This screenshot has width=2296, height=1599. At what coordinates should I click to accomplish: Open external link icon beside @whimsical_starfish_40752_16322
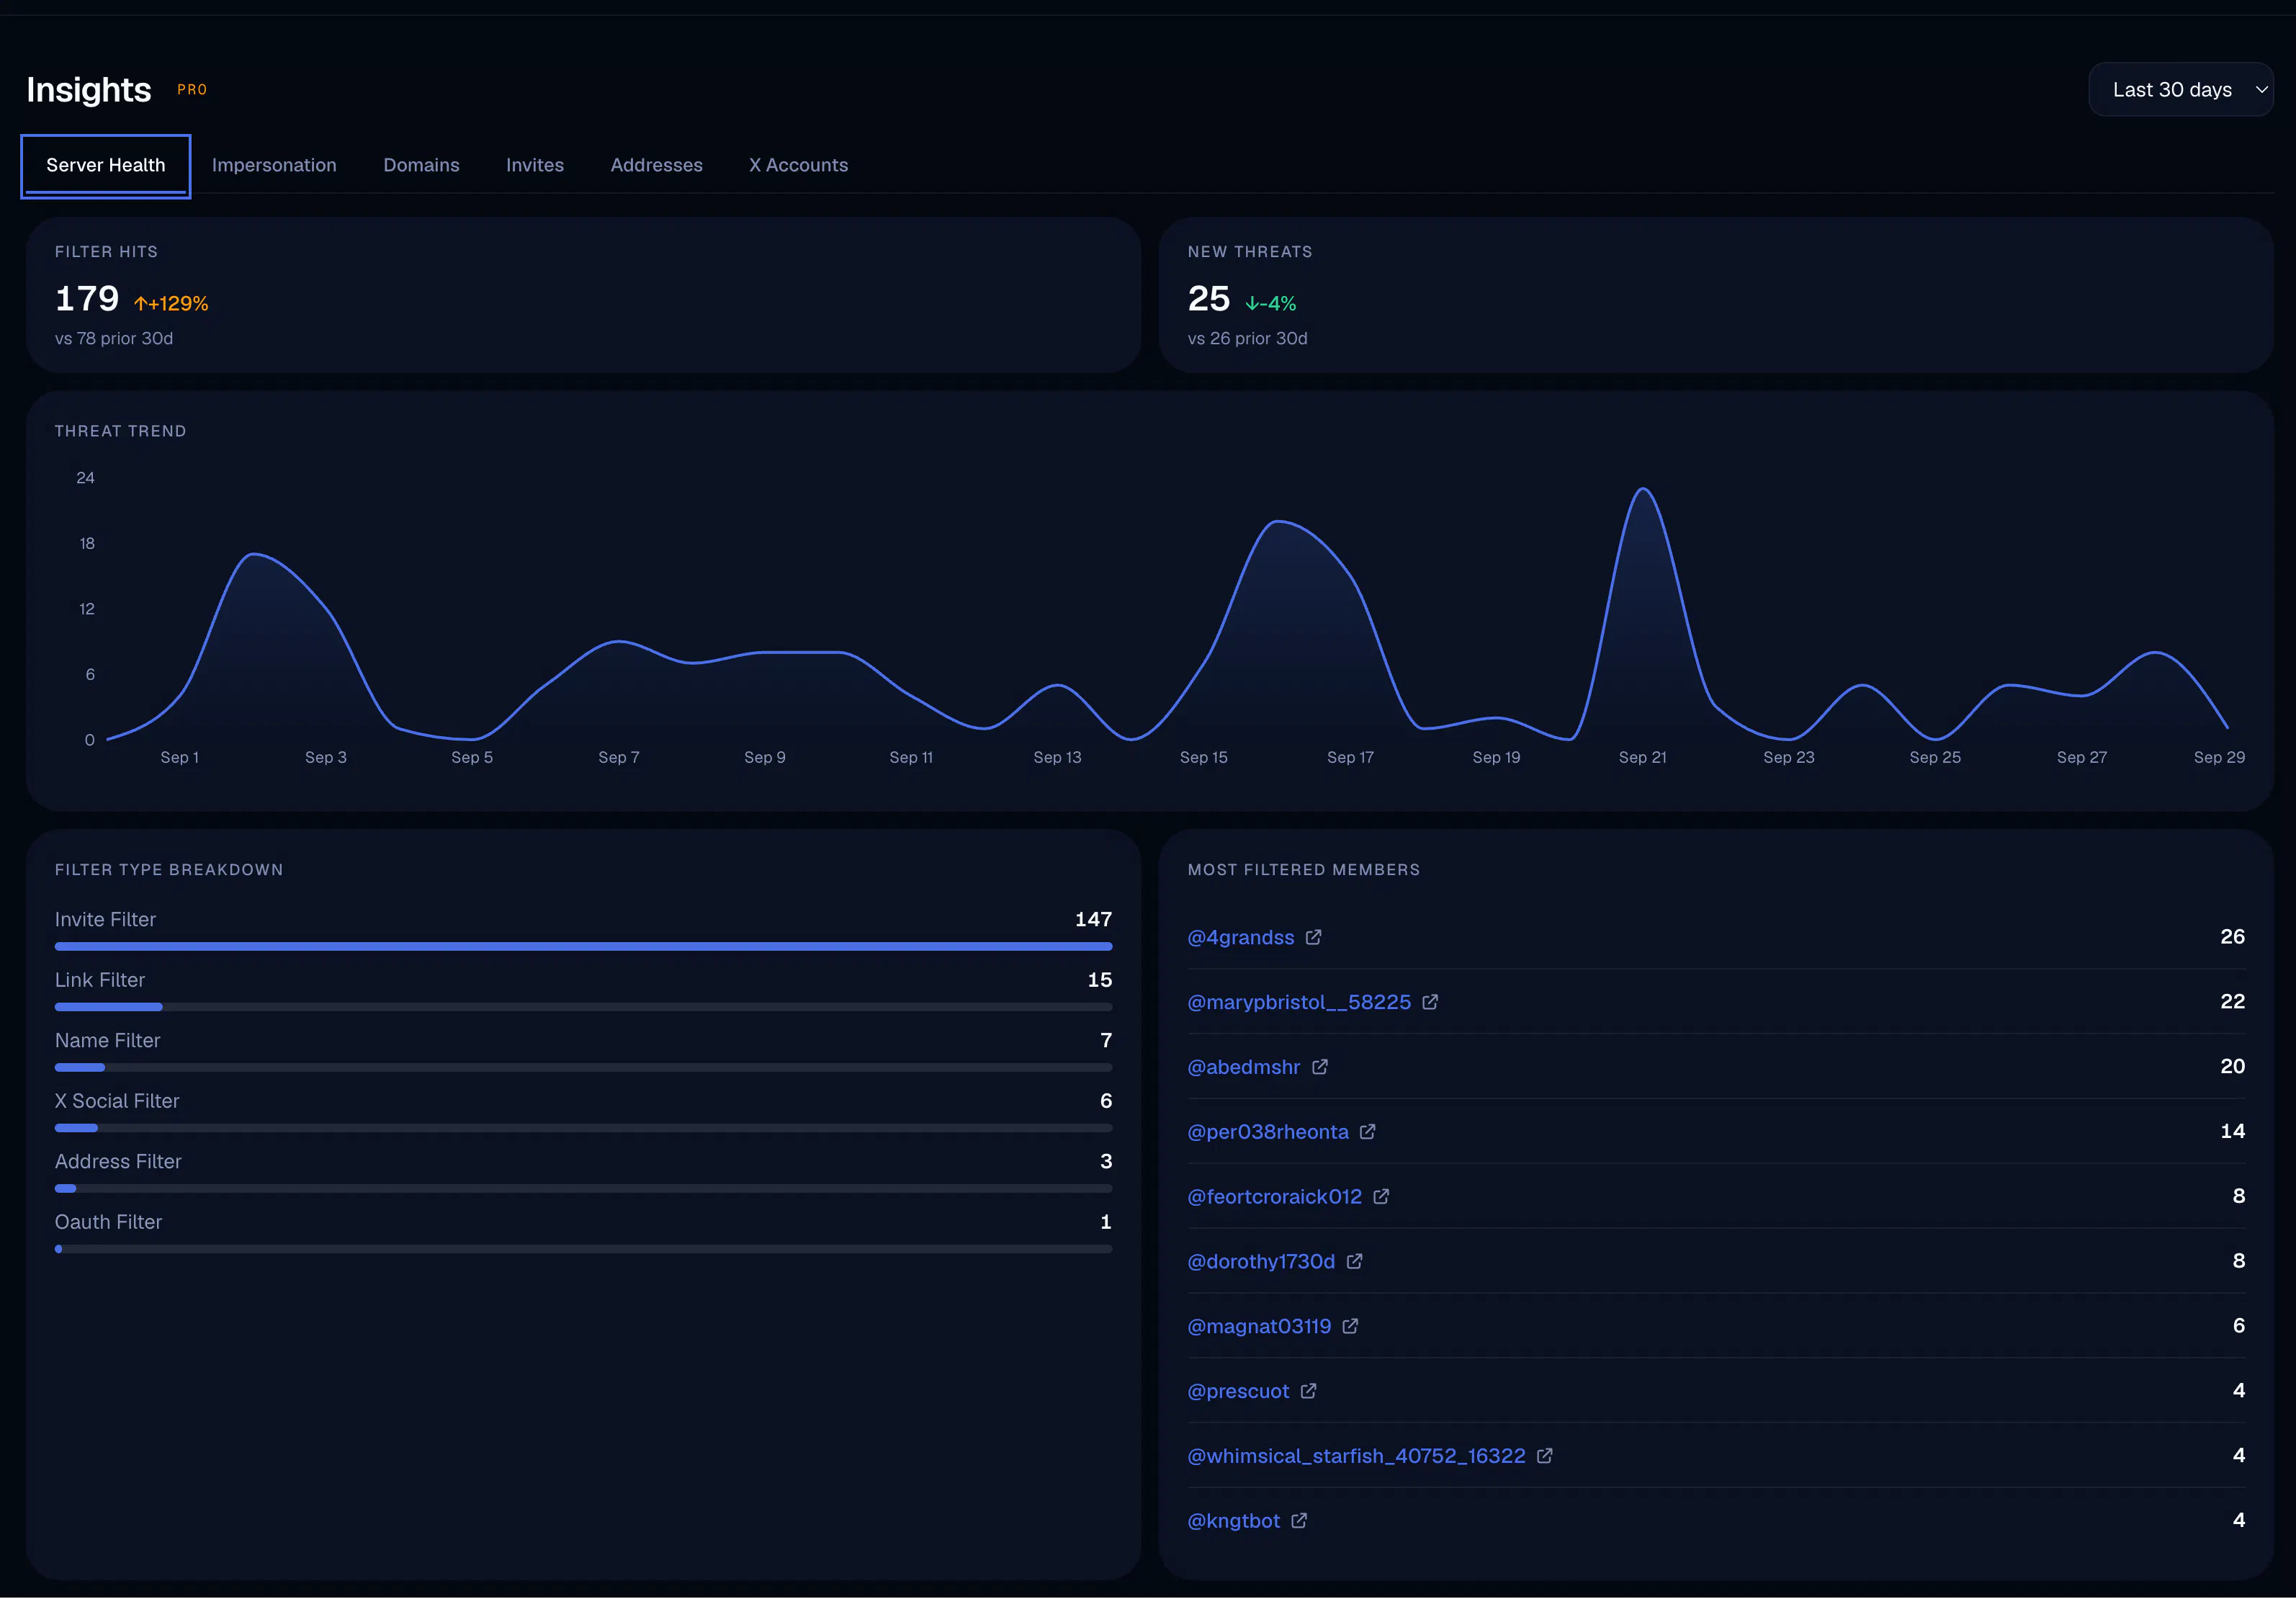click(x=1544, y=1456)
